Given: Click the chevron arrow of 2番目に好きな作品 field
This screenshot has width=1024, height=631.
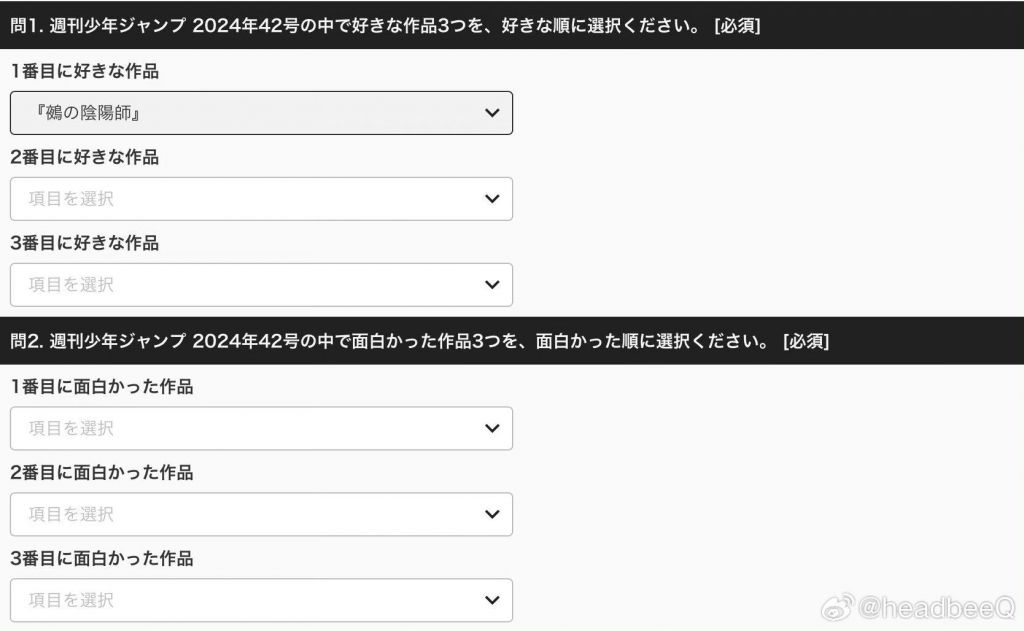Looking at the screenshot, I should point(492,199).
